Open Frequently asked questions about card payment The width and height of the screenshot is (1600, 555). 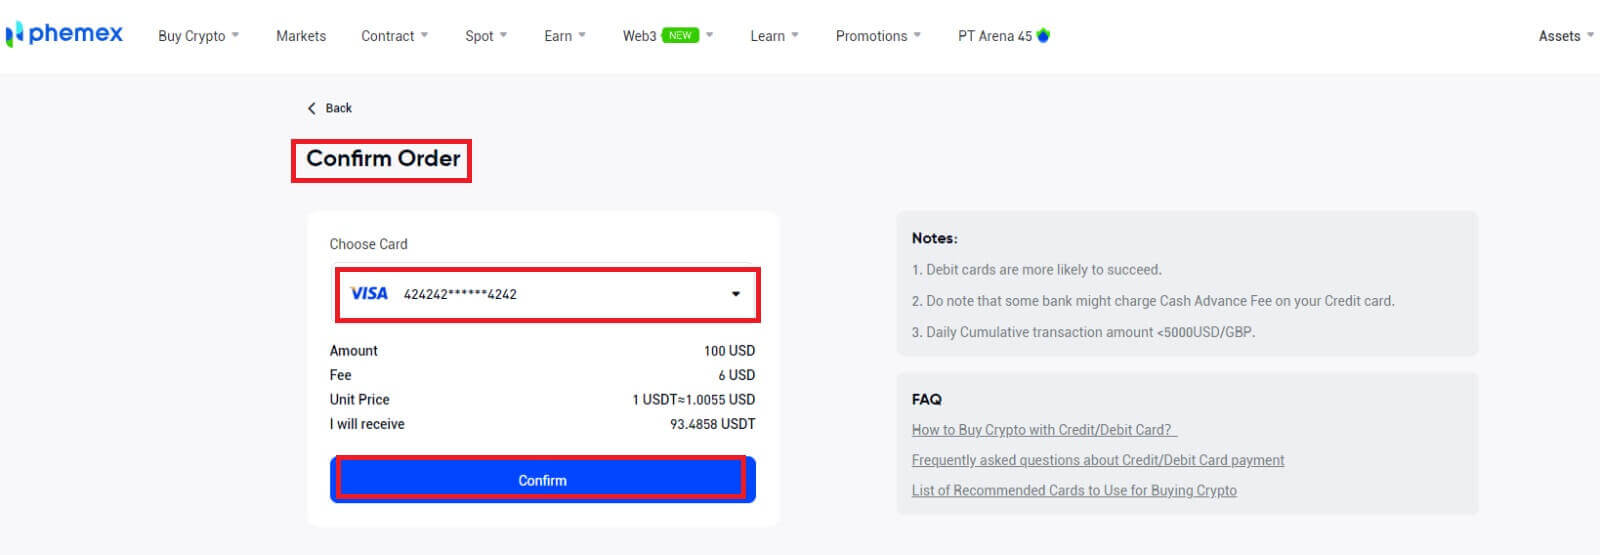[x=1097, y=460]
